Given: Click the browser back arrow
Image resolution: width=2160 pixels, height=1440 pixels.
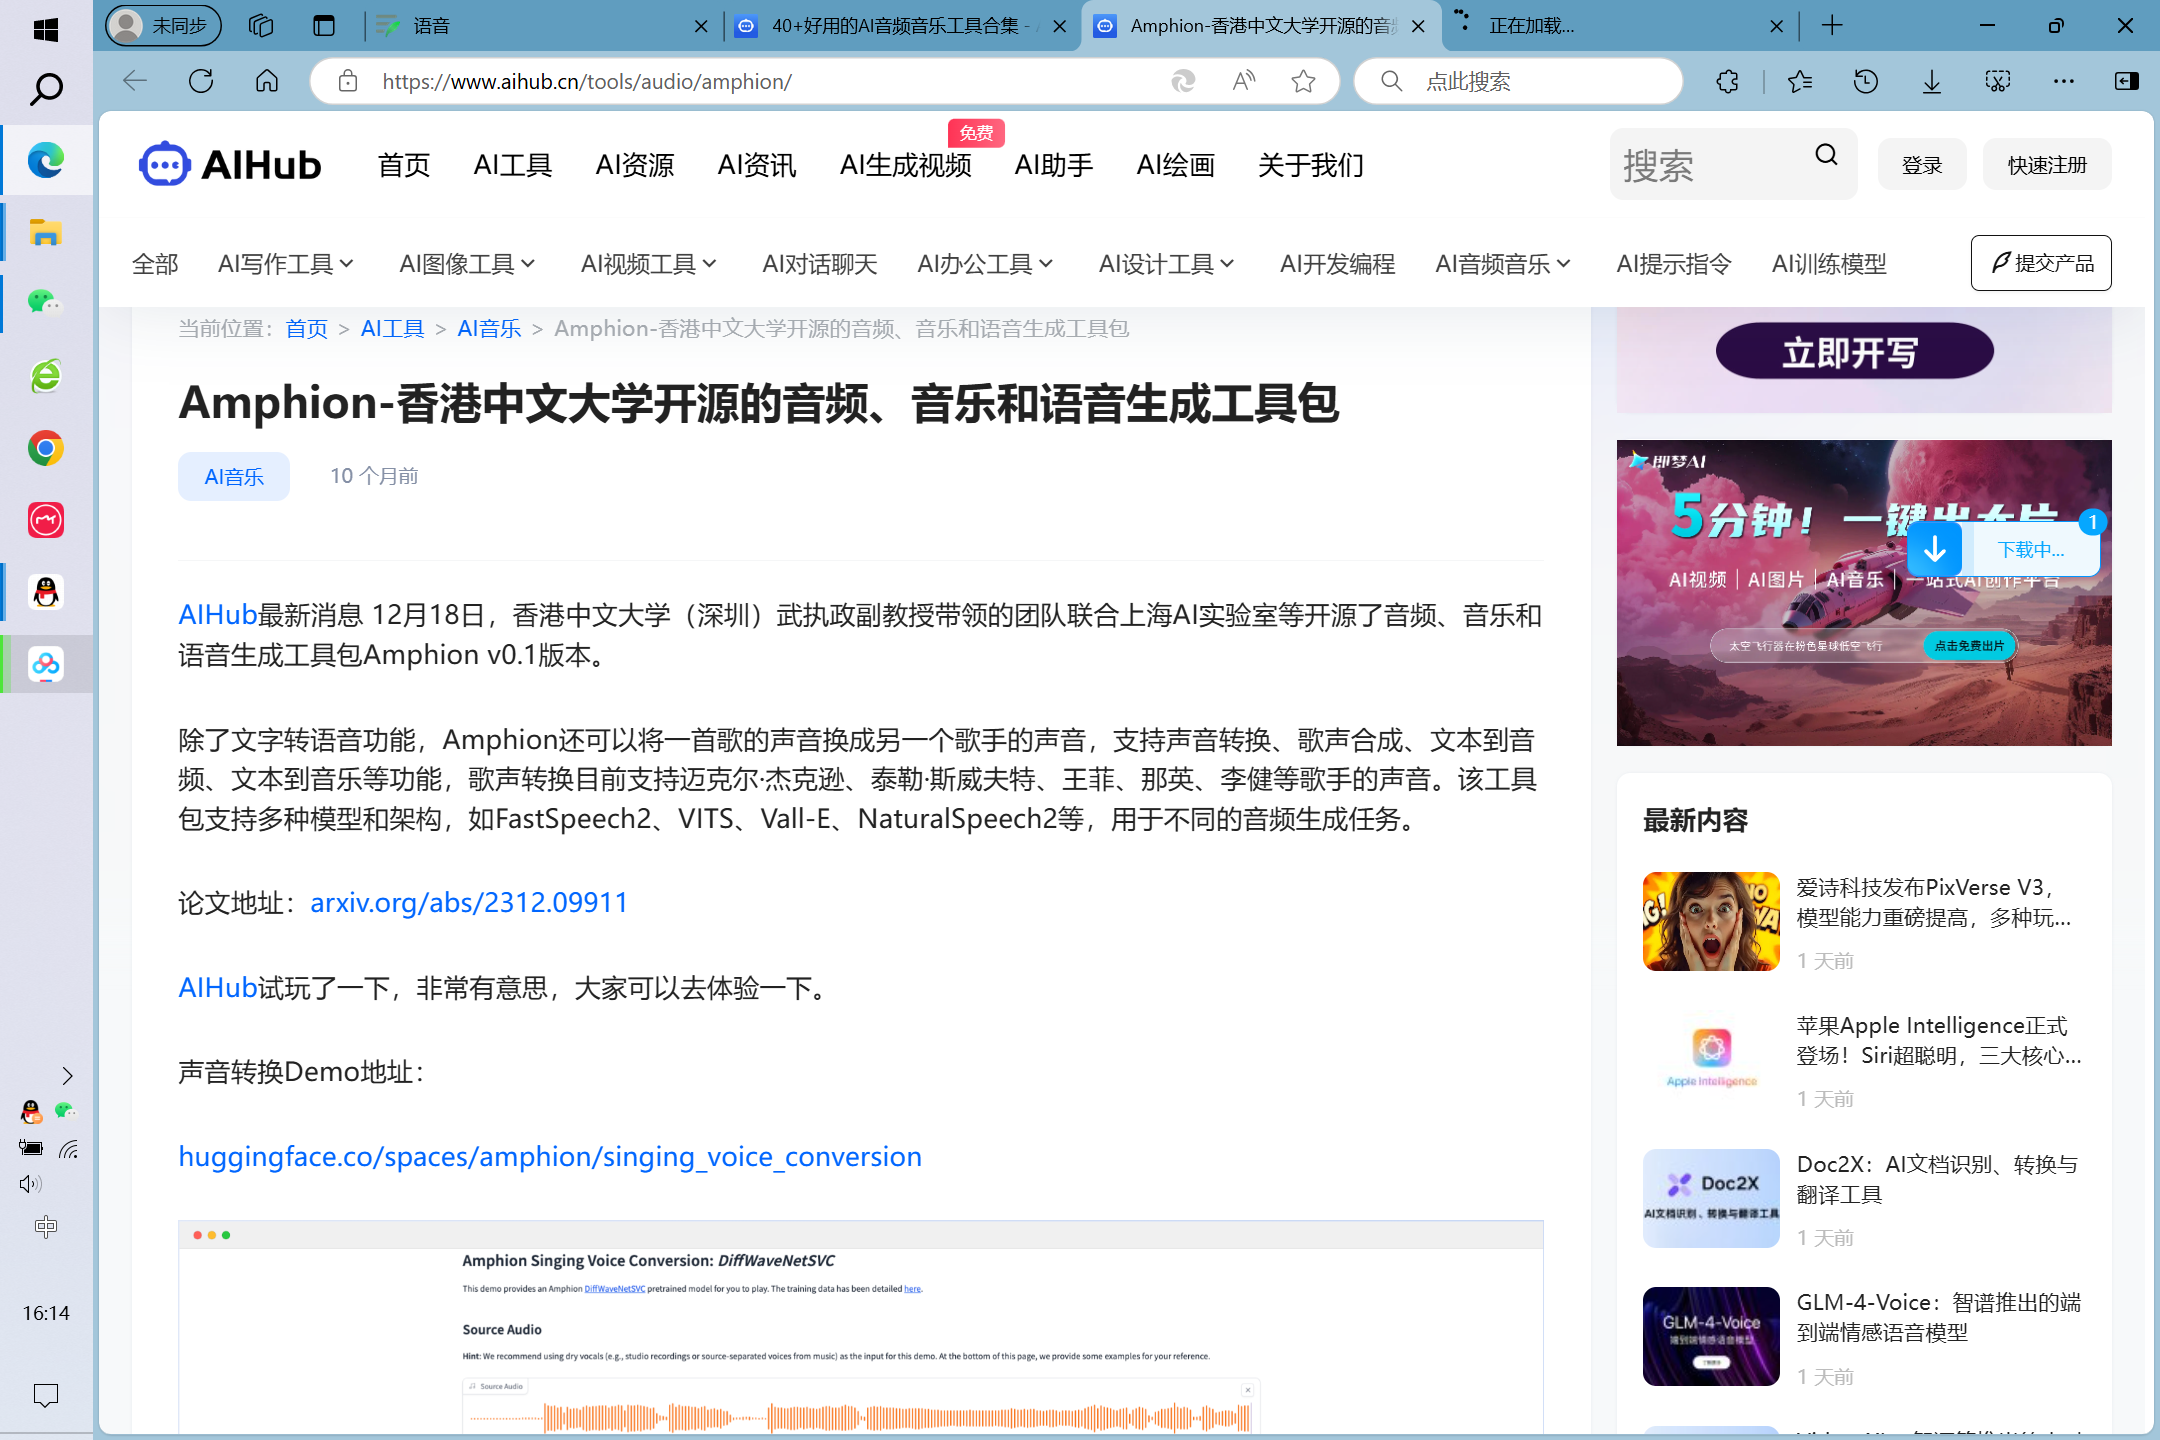Looking at the screenshot, I should 134,81.
